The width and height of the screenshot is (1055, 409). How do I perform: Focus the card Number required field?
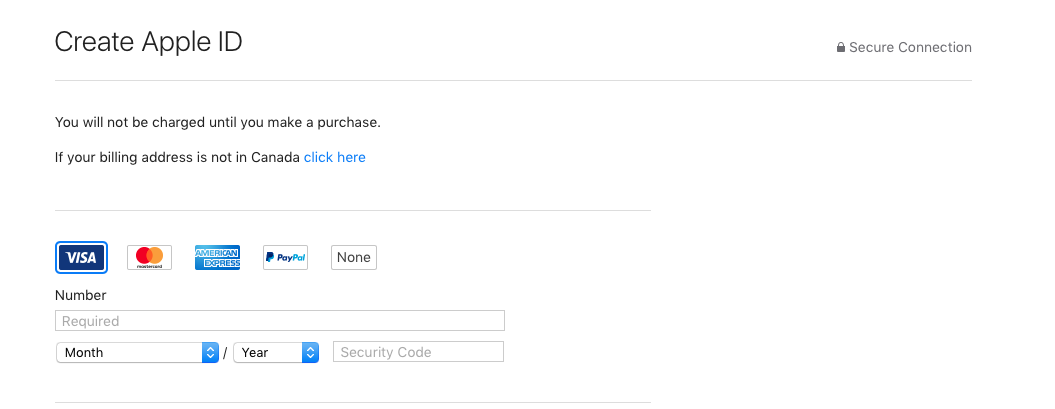point(280,321)
